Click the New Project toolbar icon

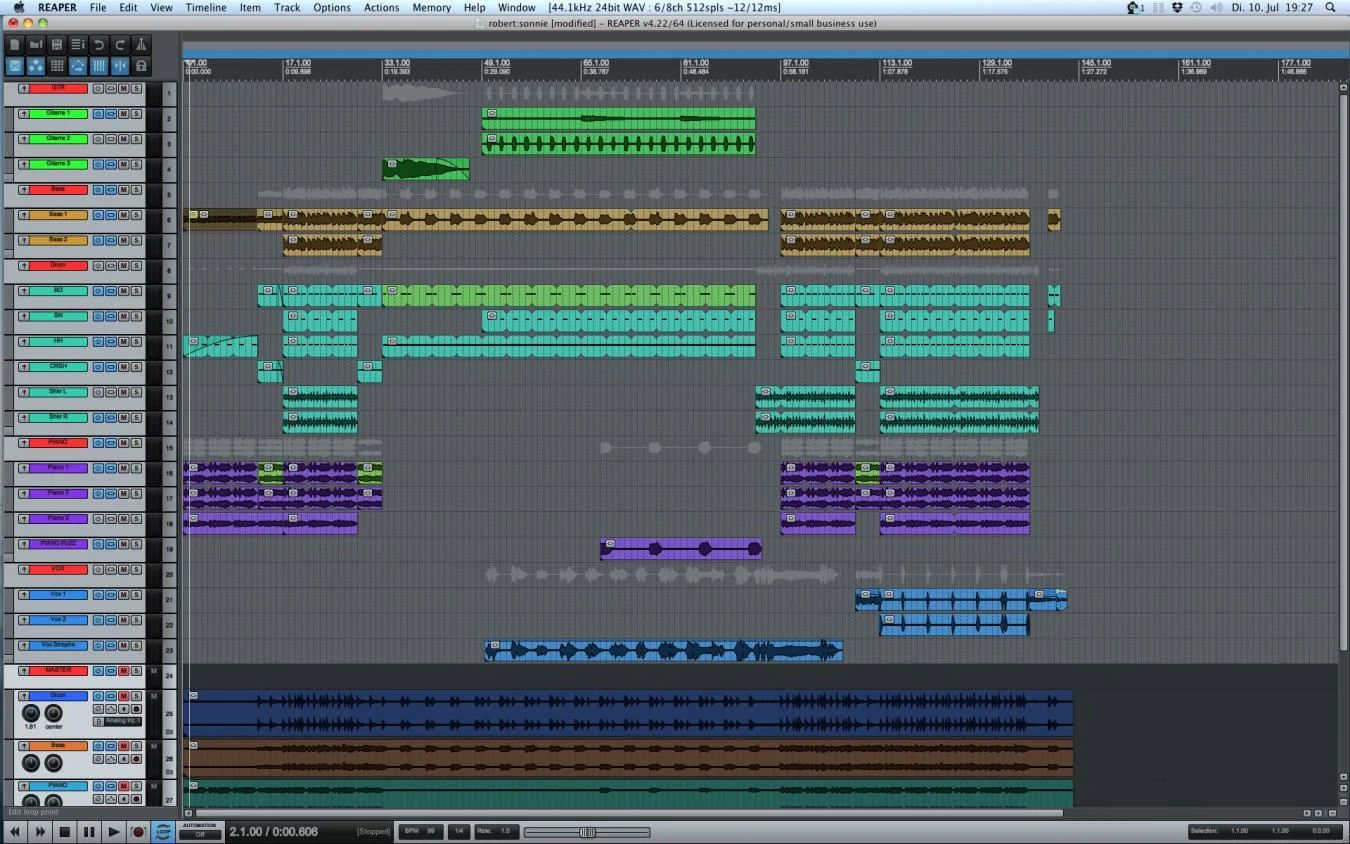[14, 44]
